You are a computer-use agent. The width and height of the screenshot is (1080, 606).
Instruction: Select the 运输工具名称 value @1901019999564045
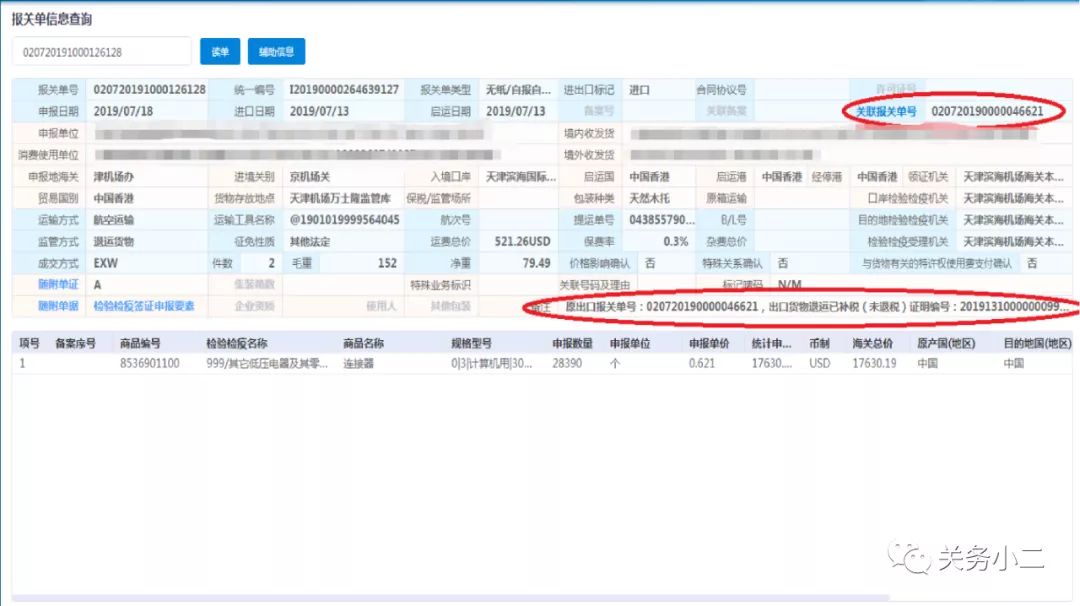tap(344, 220)
